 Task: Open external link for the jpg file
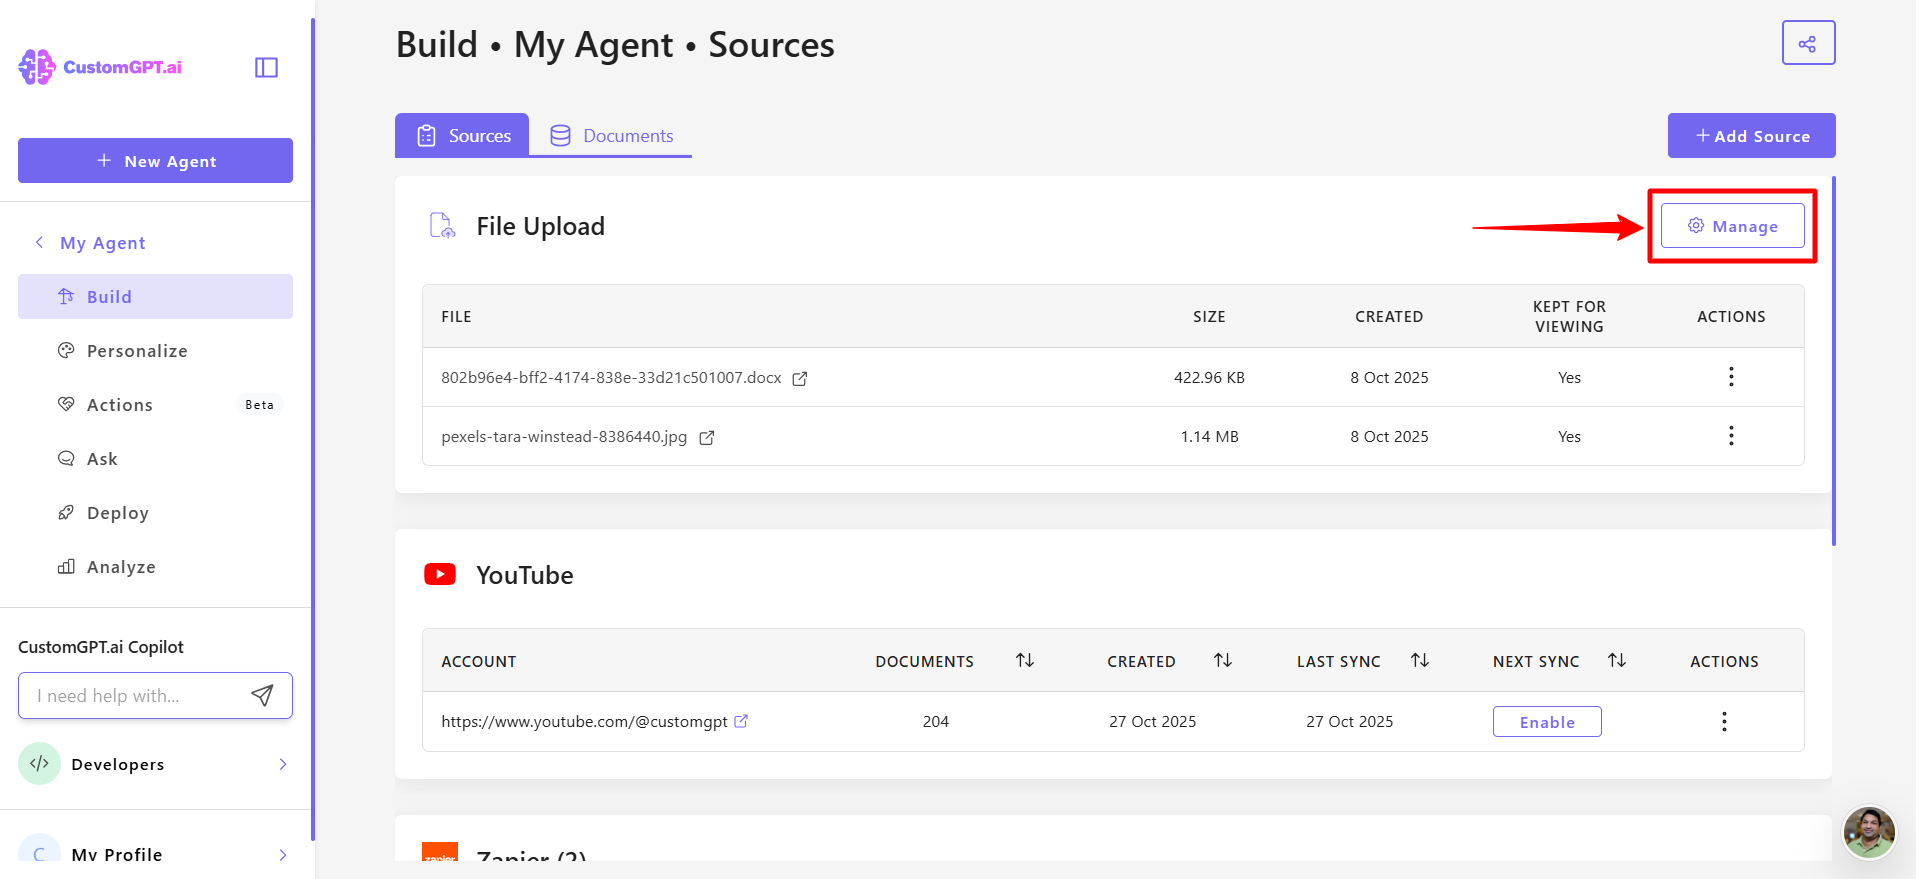click(706, 437)
